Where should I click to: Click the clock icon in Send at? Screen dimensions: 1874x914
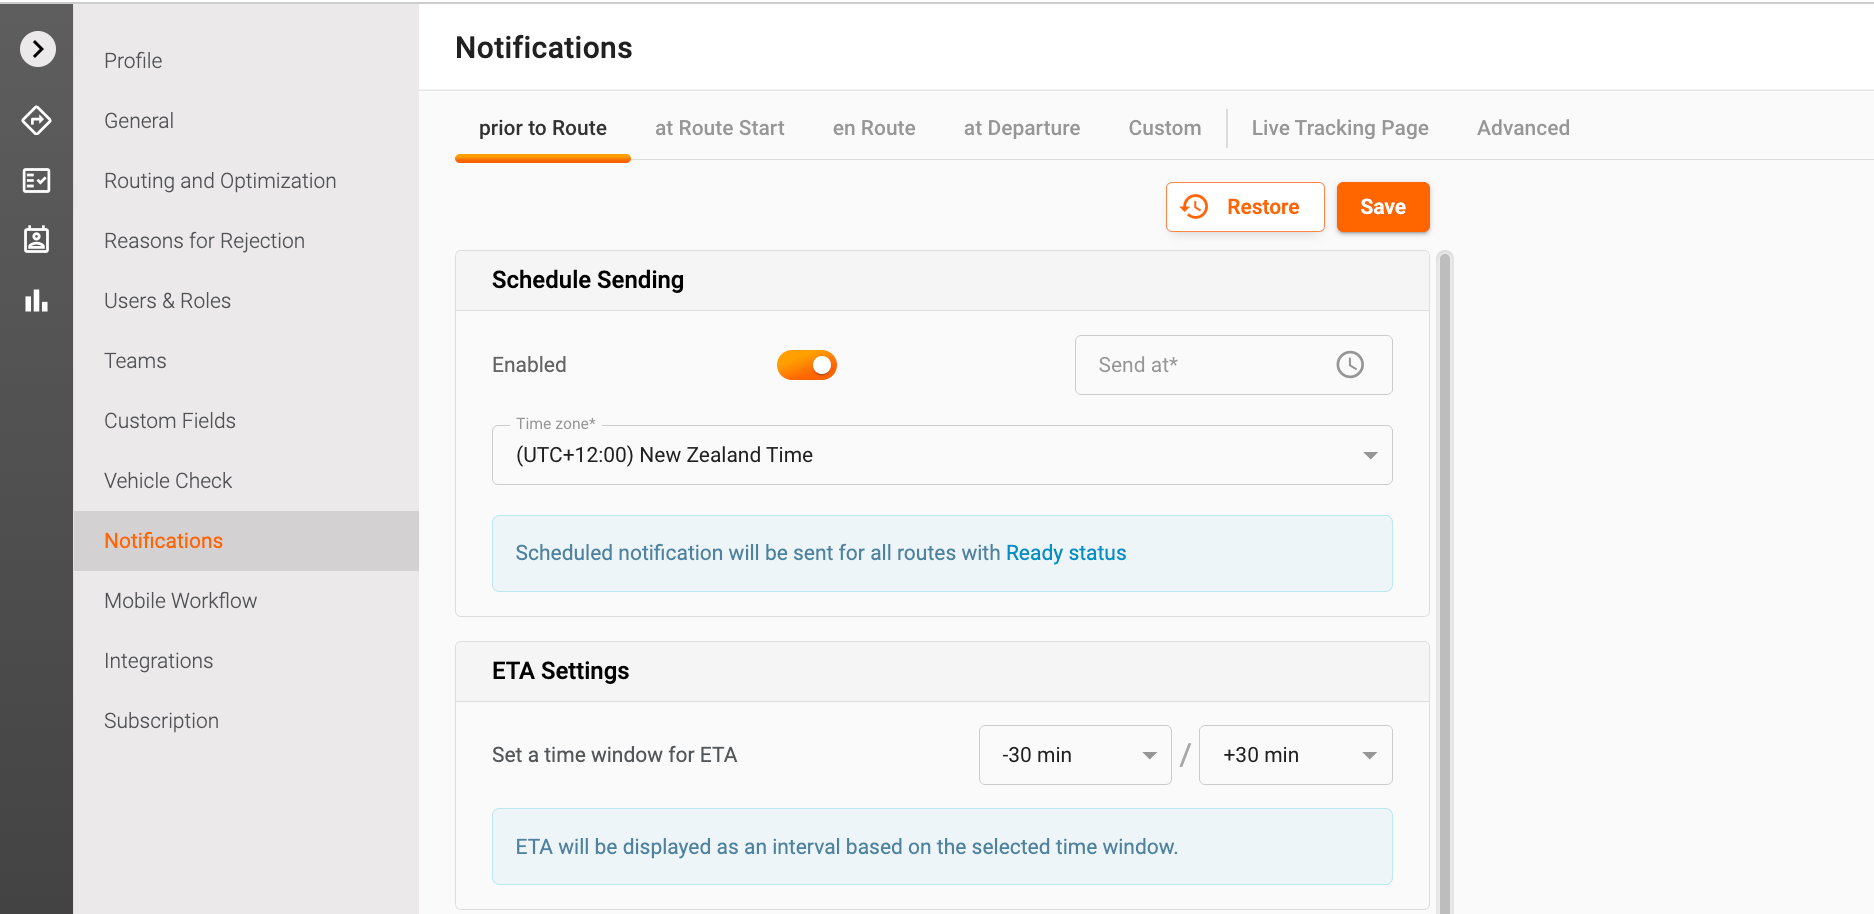[1350, 365]
